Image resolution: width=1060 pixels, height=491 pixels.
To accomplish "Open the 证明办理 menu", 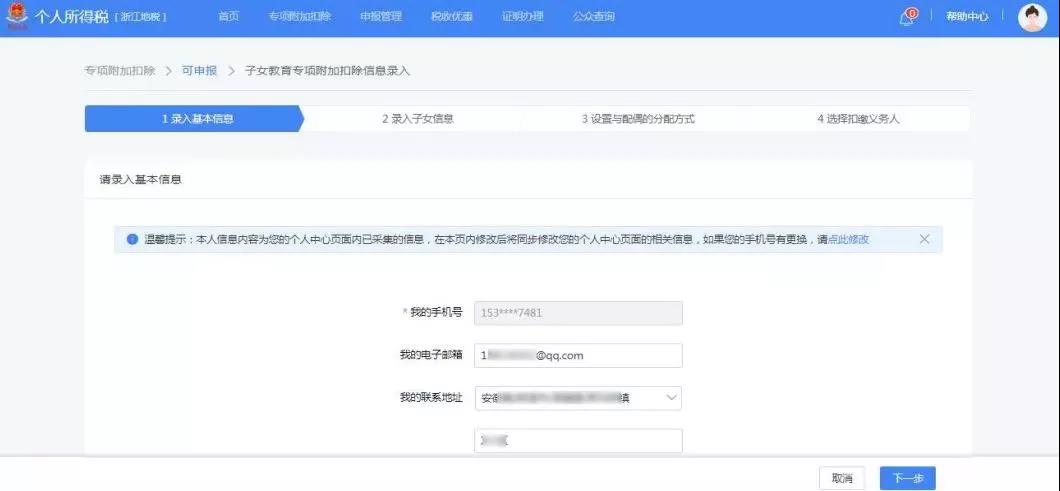I will [x=522, y=17].
